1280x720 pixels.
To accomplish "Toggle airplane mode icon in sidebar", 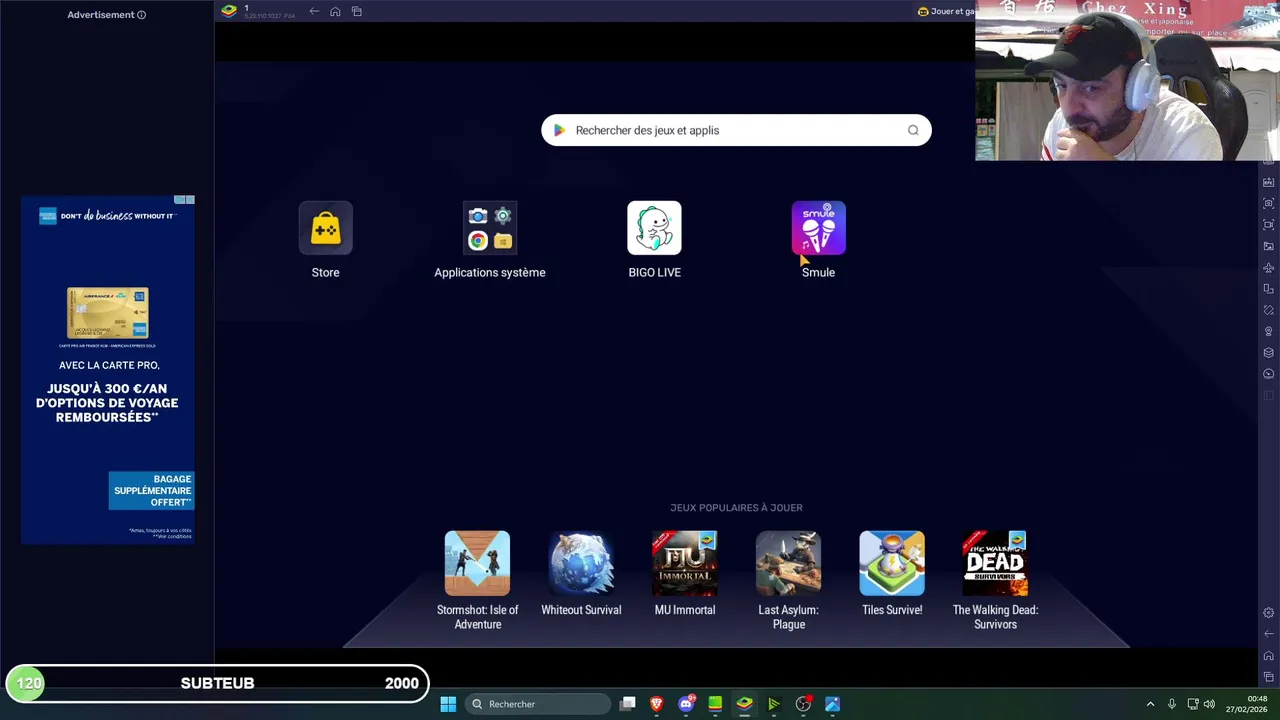I will (x=1269, y=267).
